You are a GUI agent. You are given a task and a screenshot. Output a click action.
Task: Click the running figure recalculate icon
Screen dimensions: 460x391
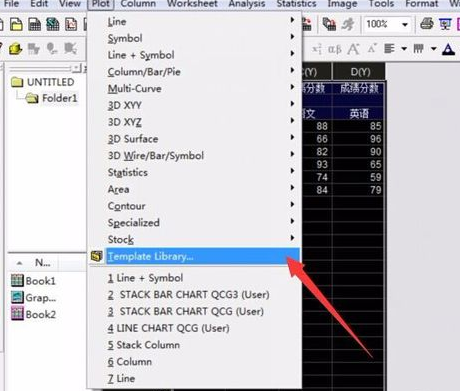click(347, 24)
